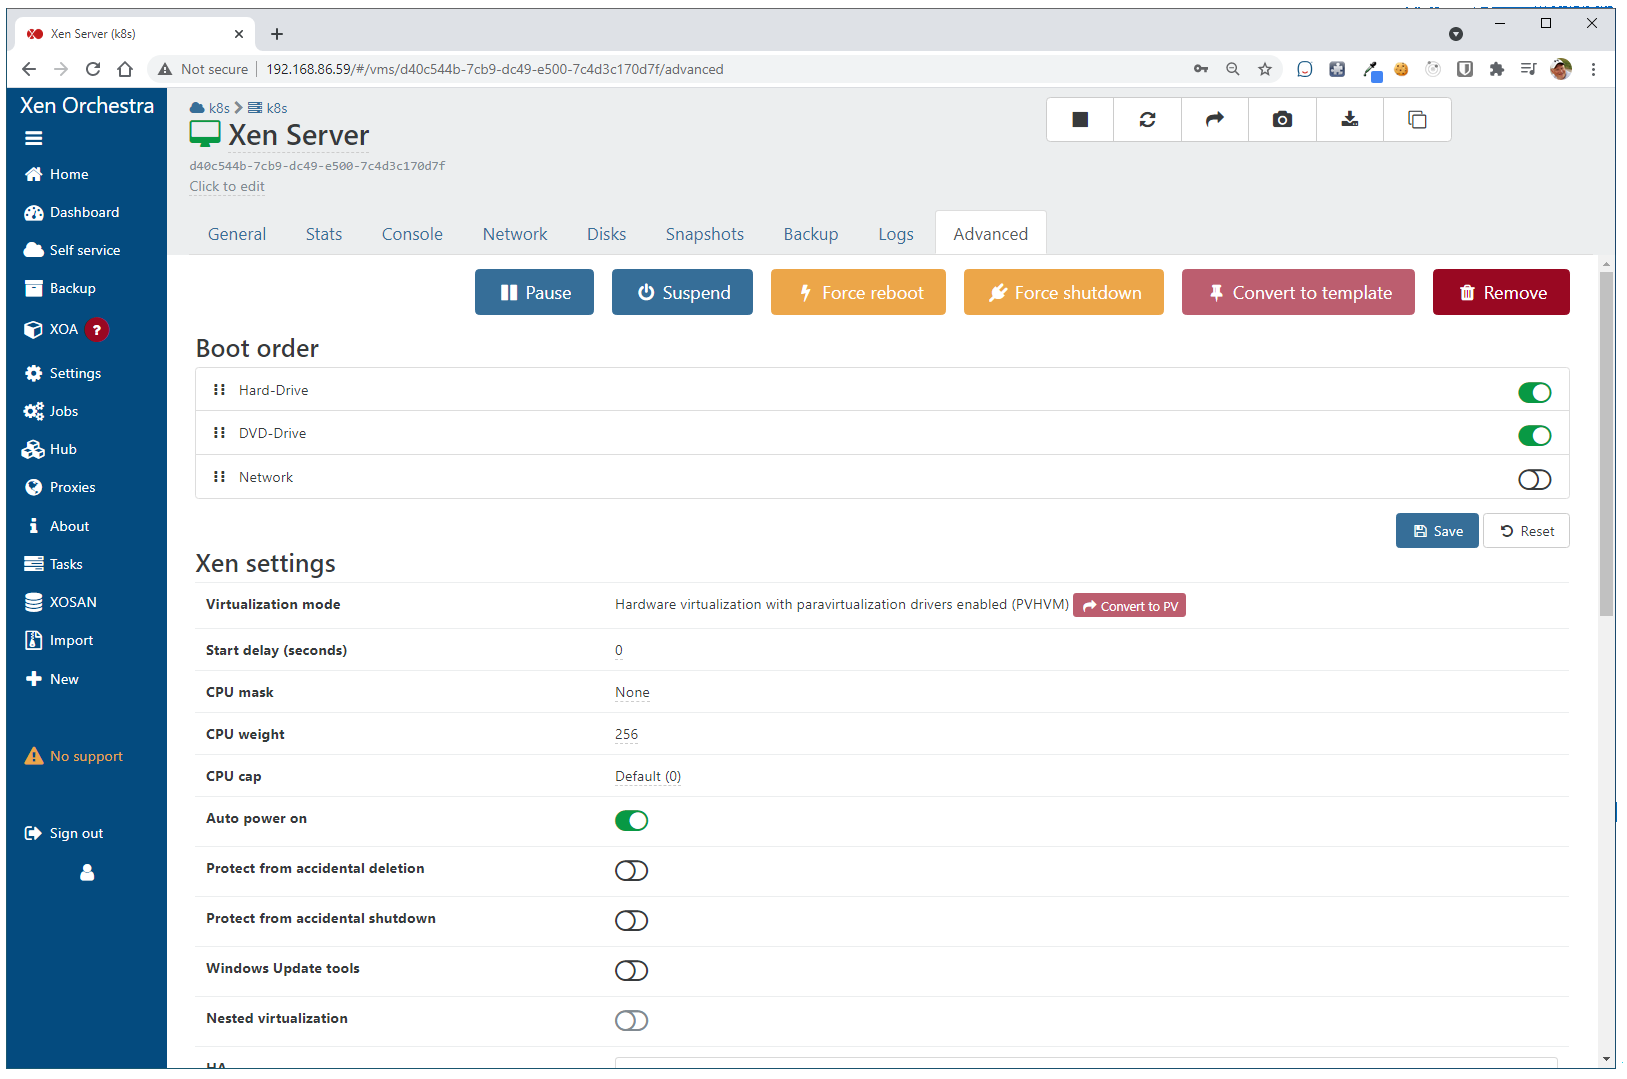
Task: Turn off Auto power on toggle
Action: pyautogui.click(x=631, y=821)
